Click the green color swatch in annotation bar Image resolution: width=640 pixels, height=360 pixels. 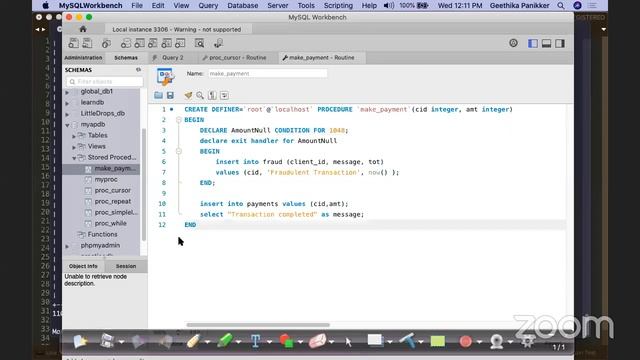coord(438,341)
